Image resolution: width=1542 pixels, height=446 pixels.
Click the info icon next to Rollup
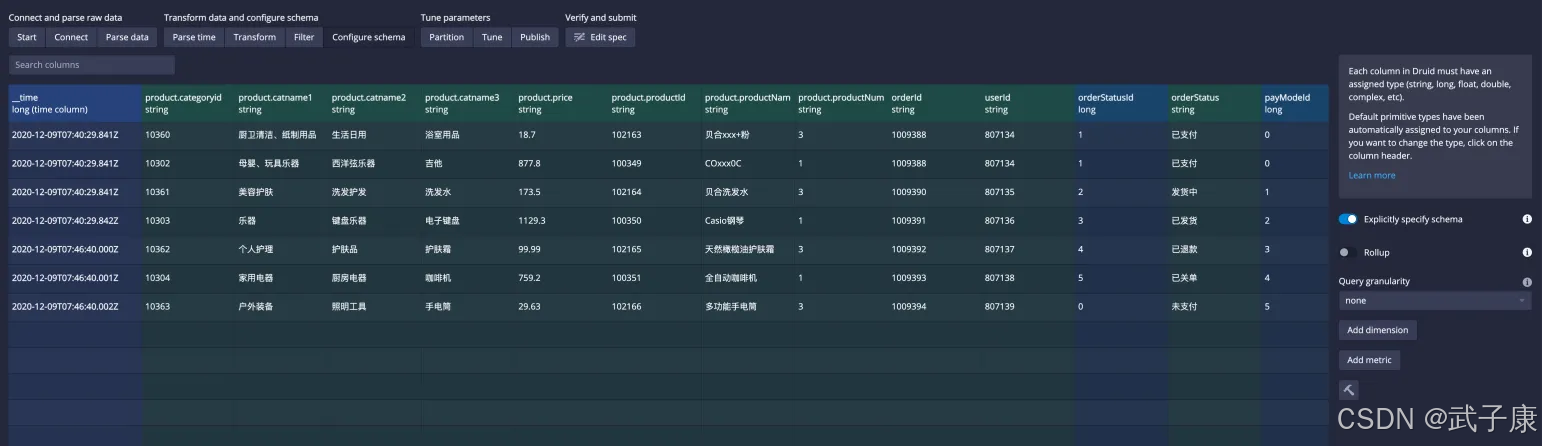click(1527, 253)
